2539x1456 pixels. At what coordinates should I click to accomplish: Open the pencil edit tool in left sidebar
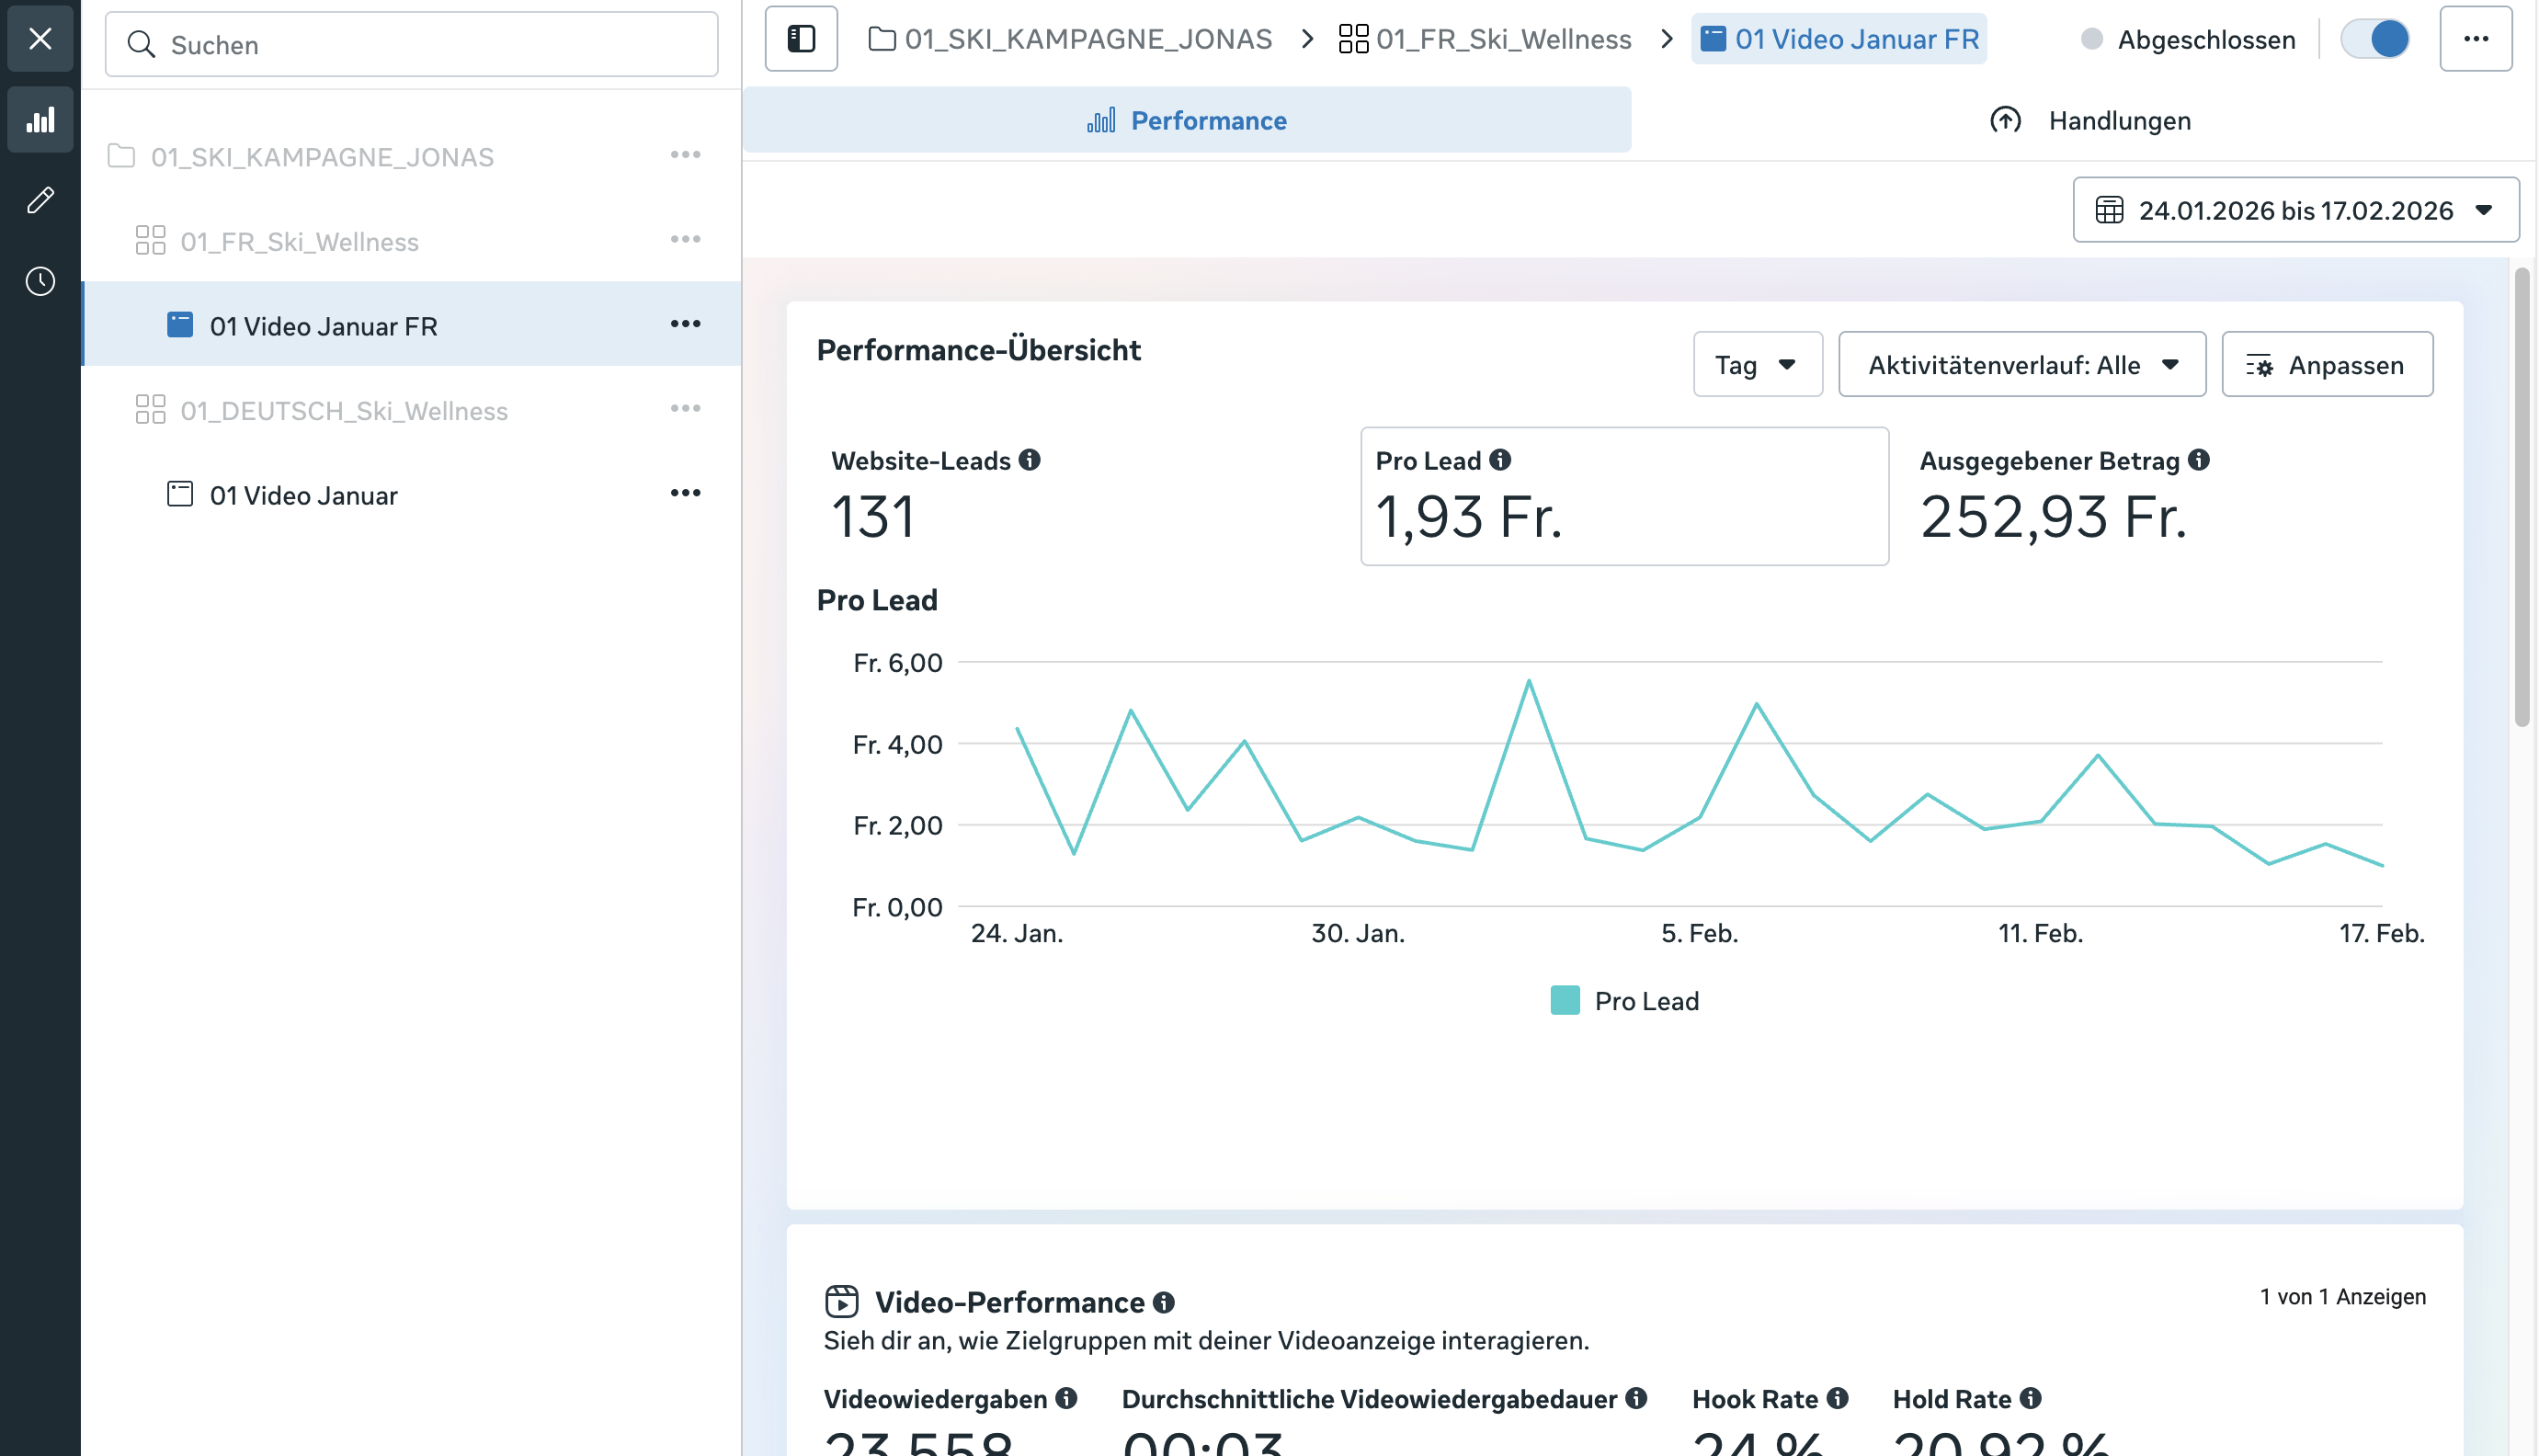coord(39,199)
